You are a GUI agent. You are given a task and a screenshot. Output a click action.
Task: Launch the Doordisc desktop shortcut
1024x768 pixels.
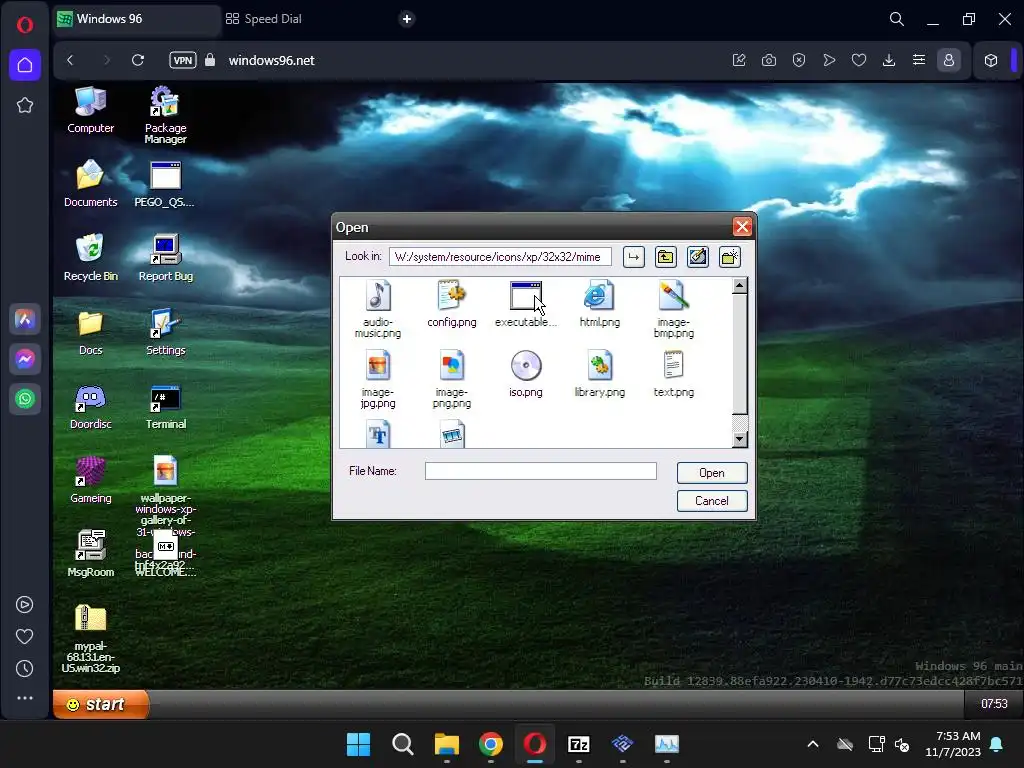[90, 406]
